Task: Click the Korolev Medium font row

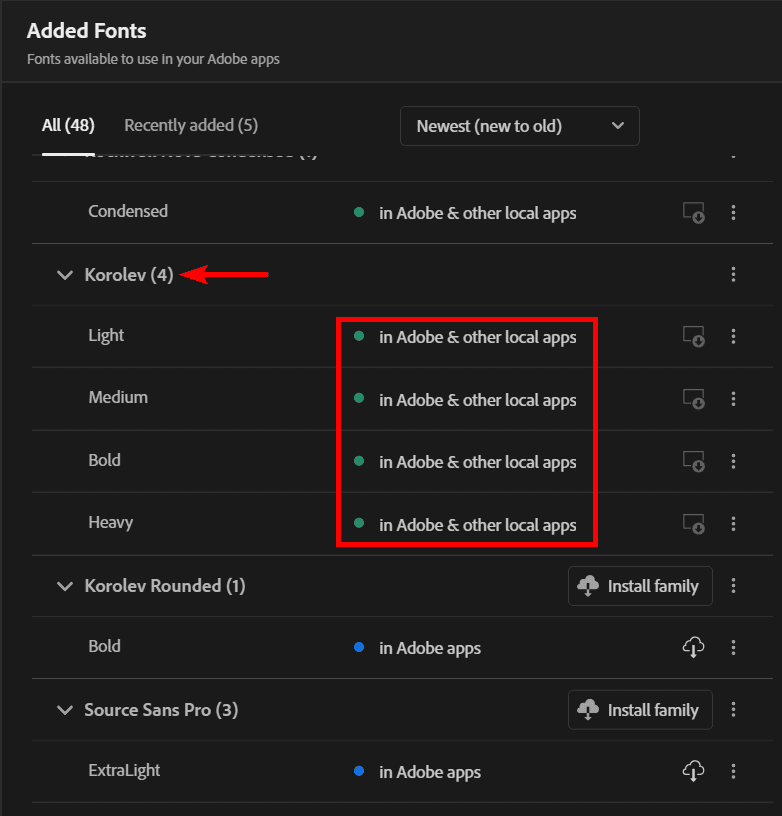Action: (118, 398)
